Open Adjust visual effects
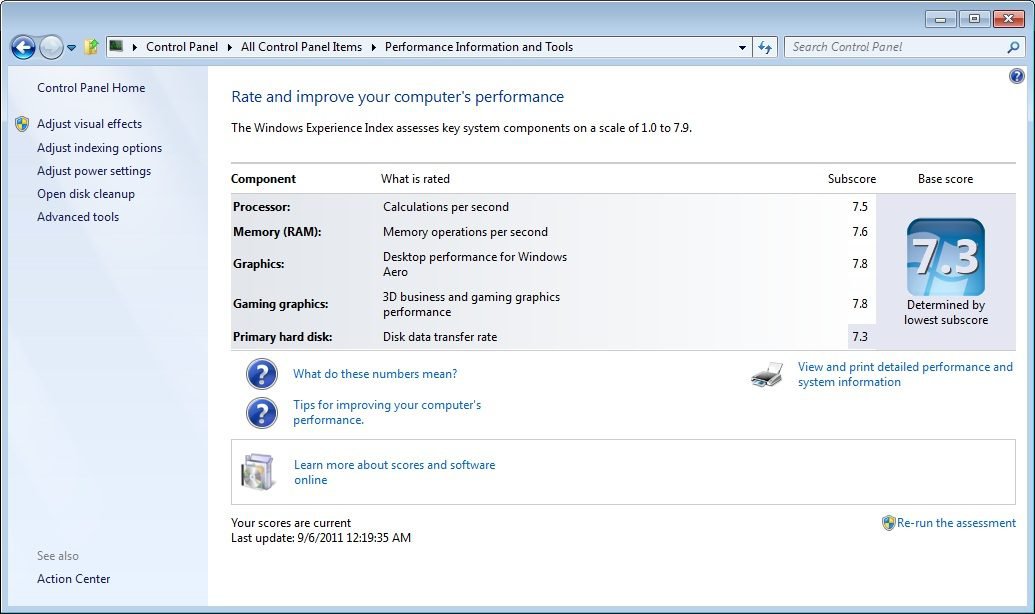The image size is (1035, 614). click(89, 124)
